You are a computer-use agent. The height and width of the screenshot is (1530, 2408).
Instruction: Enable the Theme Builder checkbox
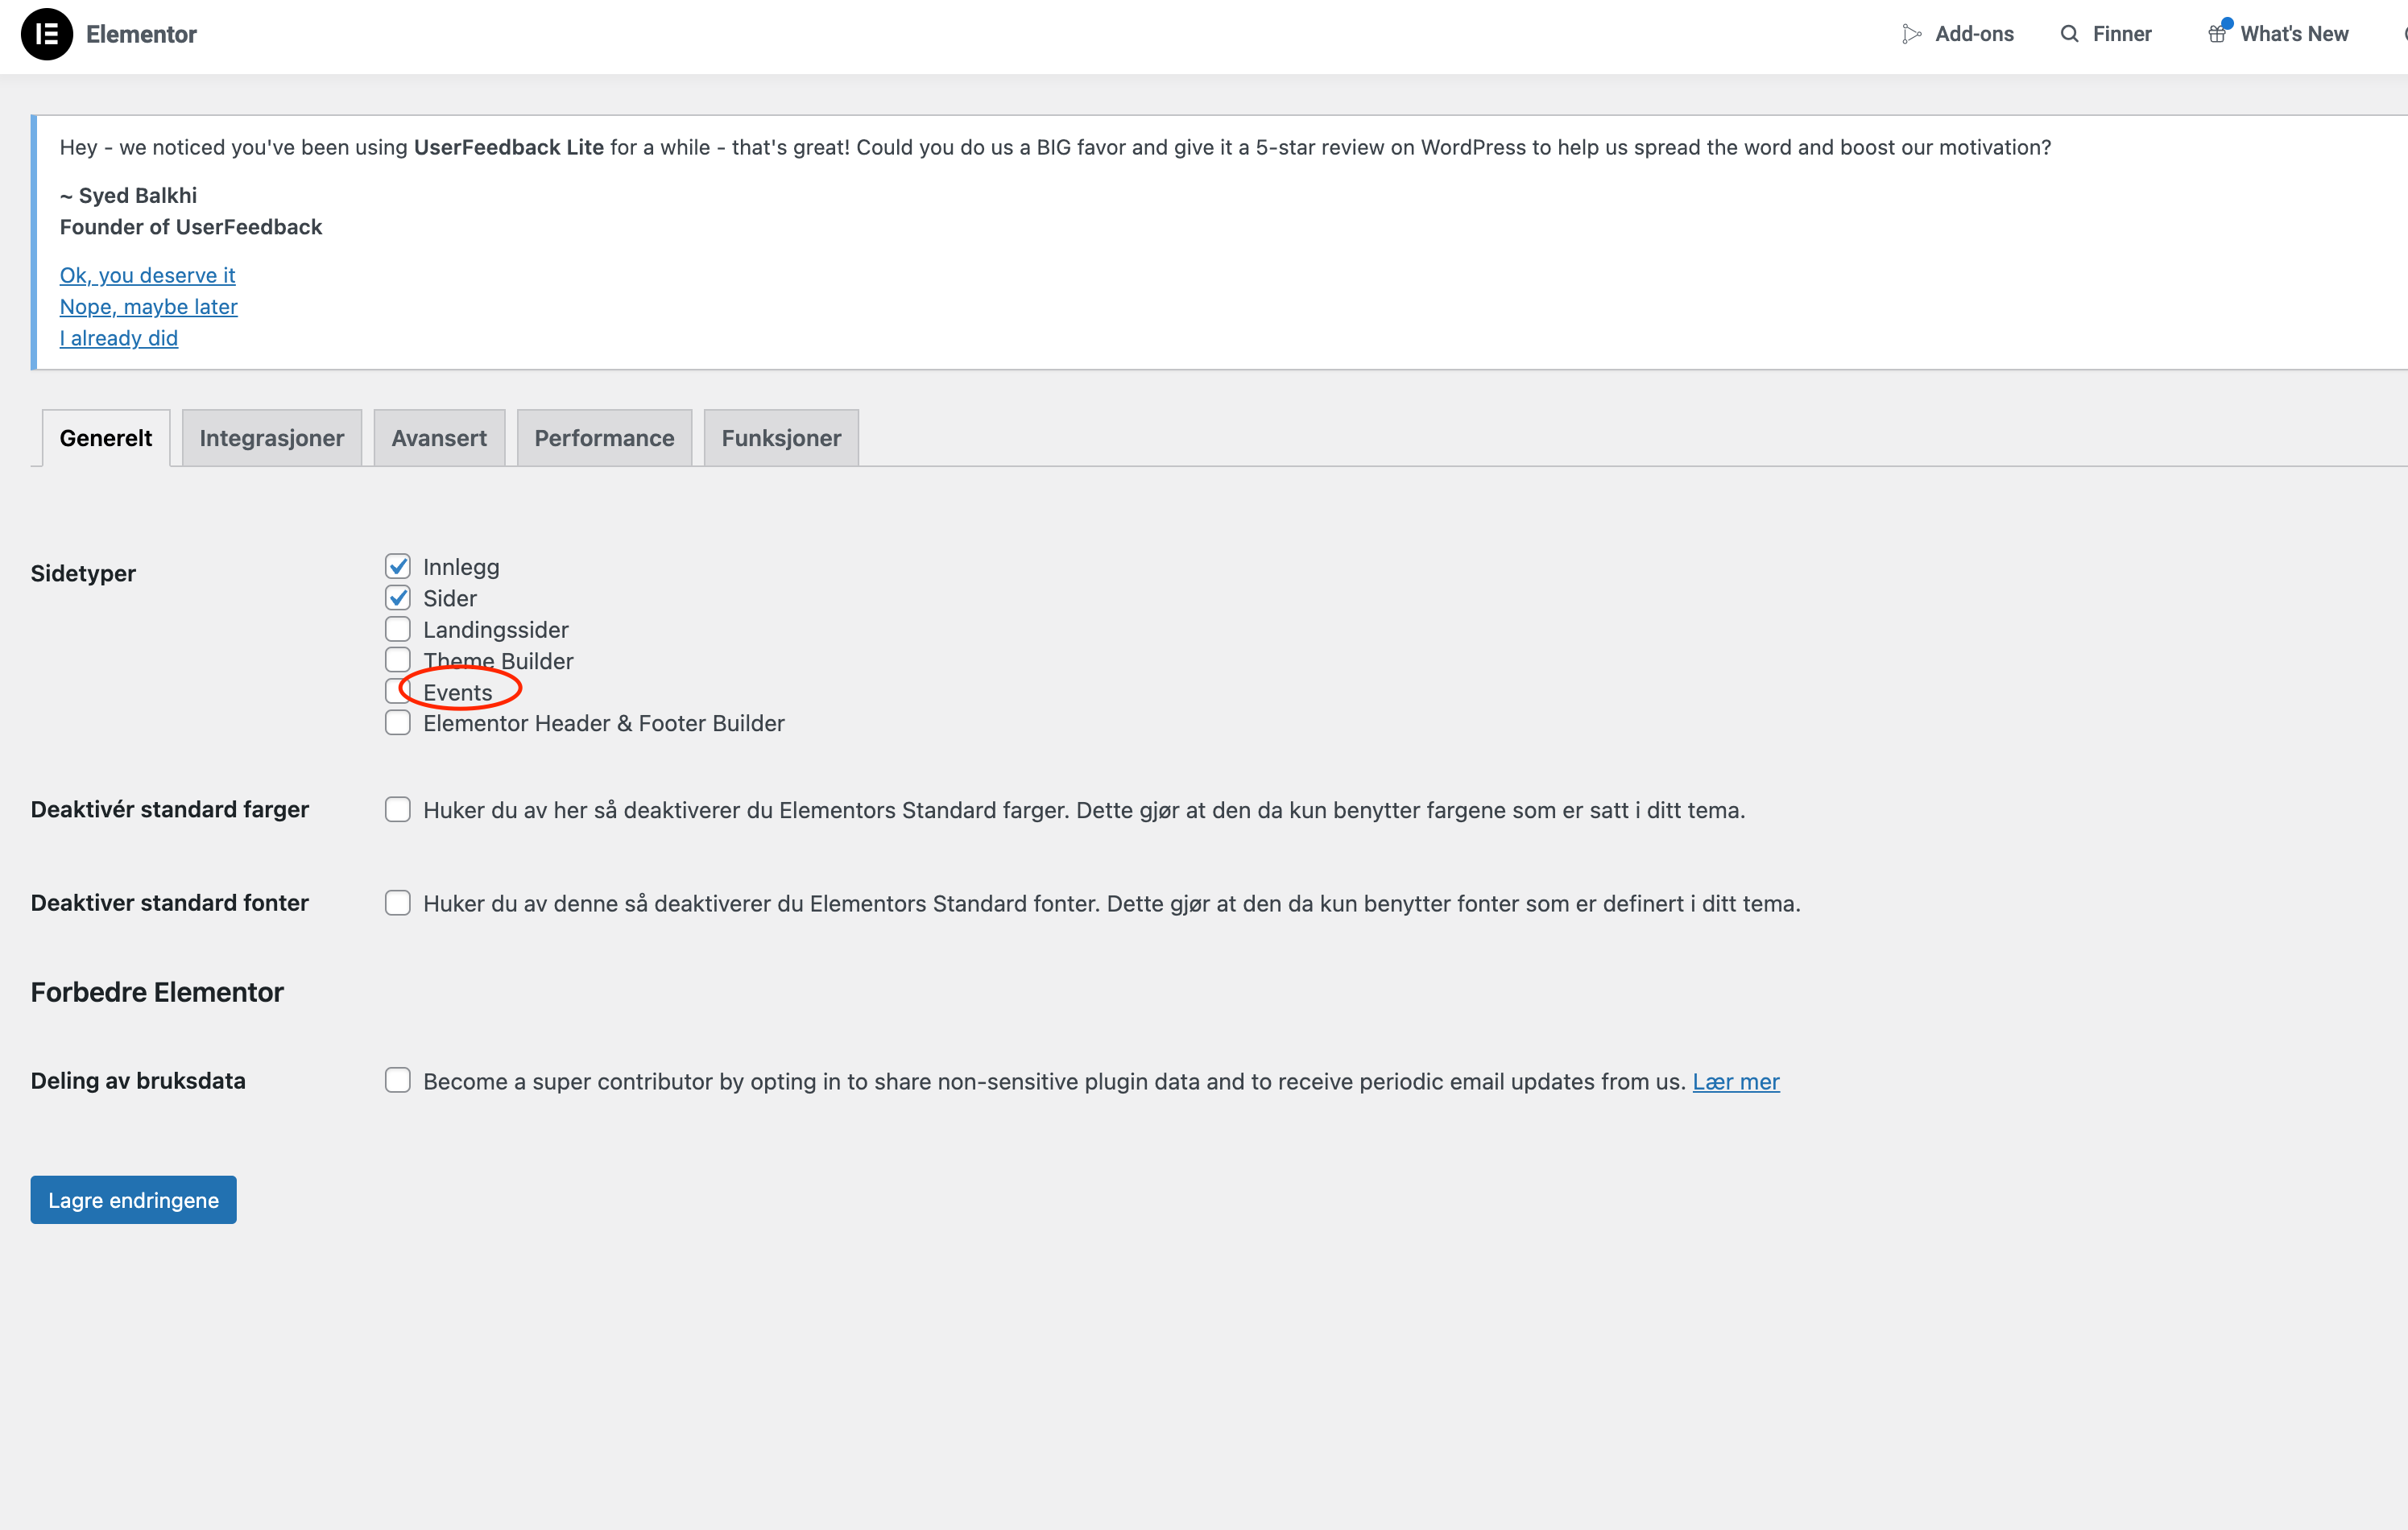coord(398,660)
